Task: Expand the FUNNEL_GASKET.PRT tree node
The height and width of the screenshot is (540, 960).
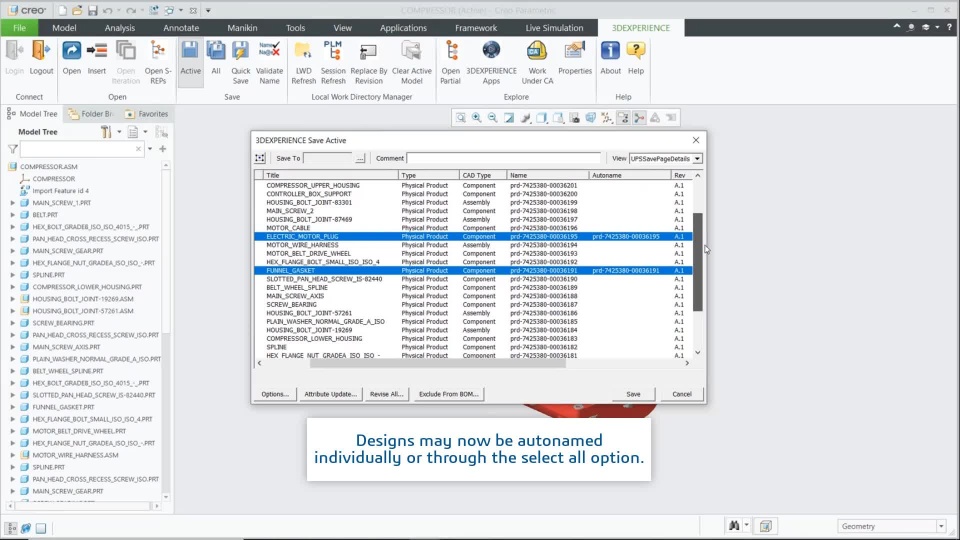Action: (x=12, y=407)
